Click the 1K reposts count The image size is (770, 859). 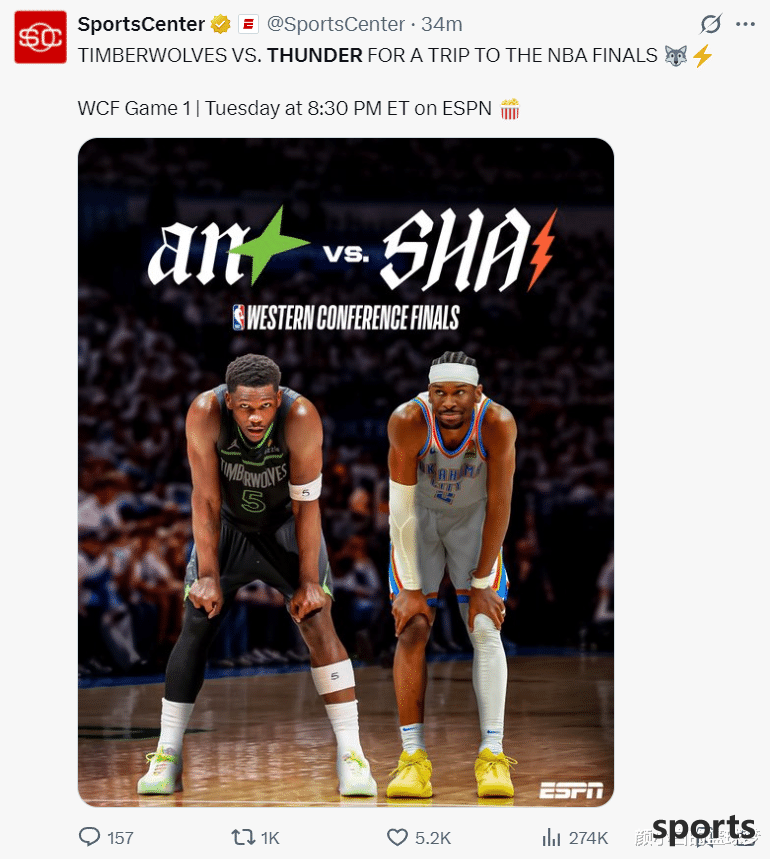coord(270,838)
